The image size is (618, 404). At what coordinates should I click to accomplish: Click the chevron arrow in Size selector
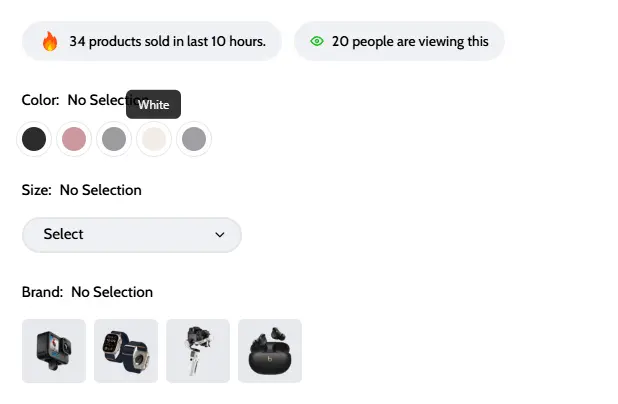220,235
